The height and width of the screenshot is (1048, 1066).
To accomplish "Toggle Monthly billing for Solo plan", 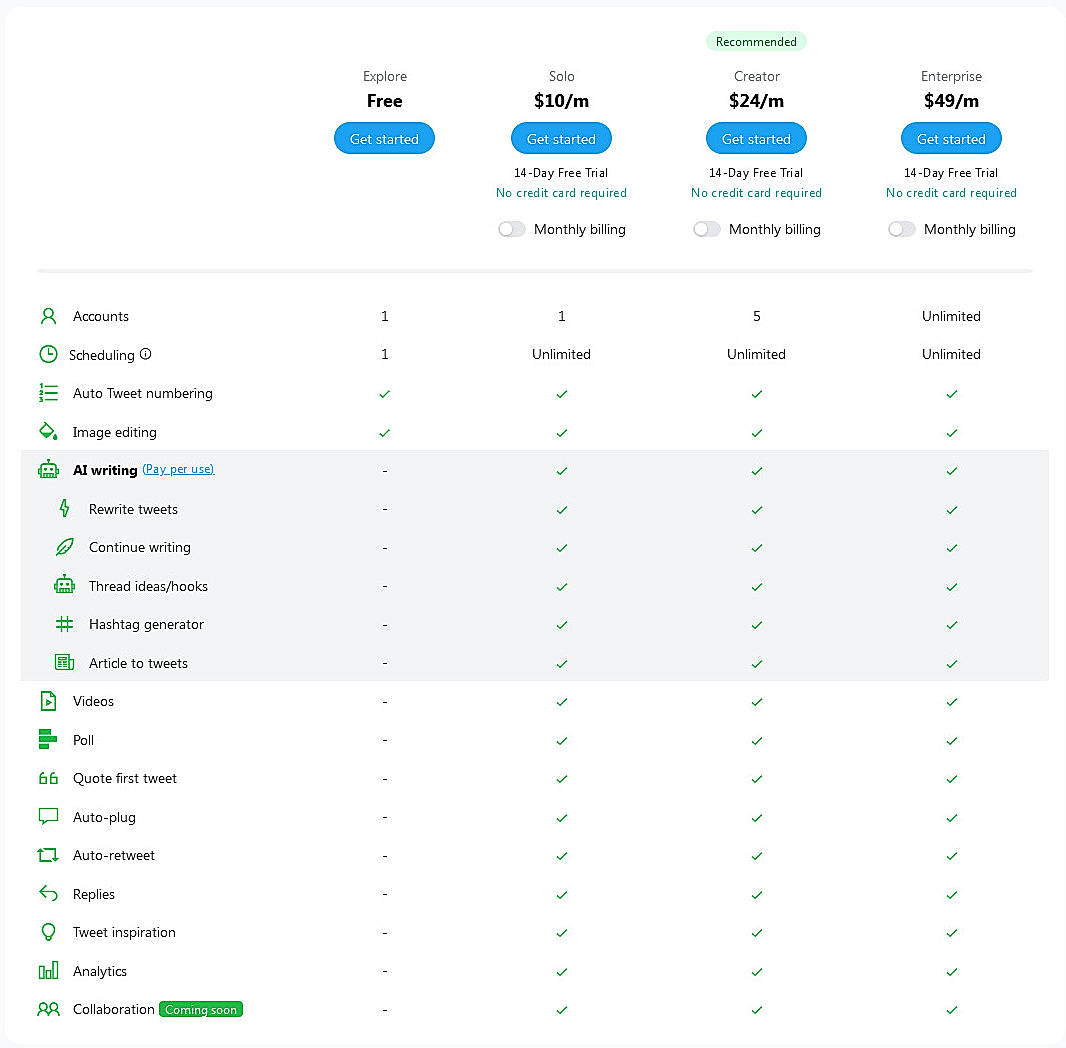I will tap(512, 229).
